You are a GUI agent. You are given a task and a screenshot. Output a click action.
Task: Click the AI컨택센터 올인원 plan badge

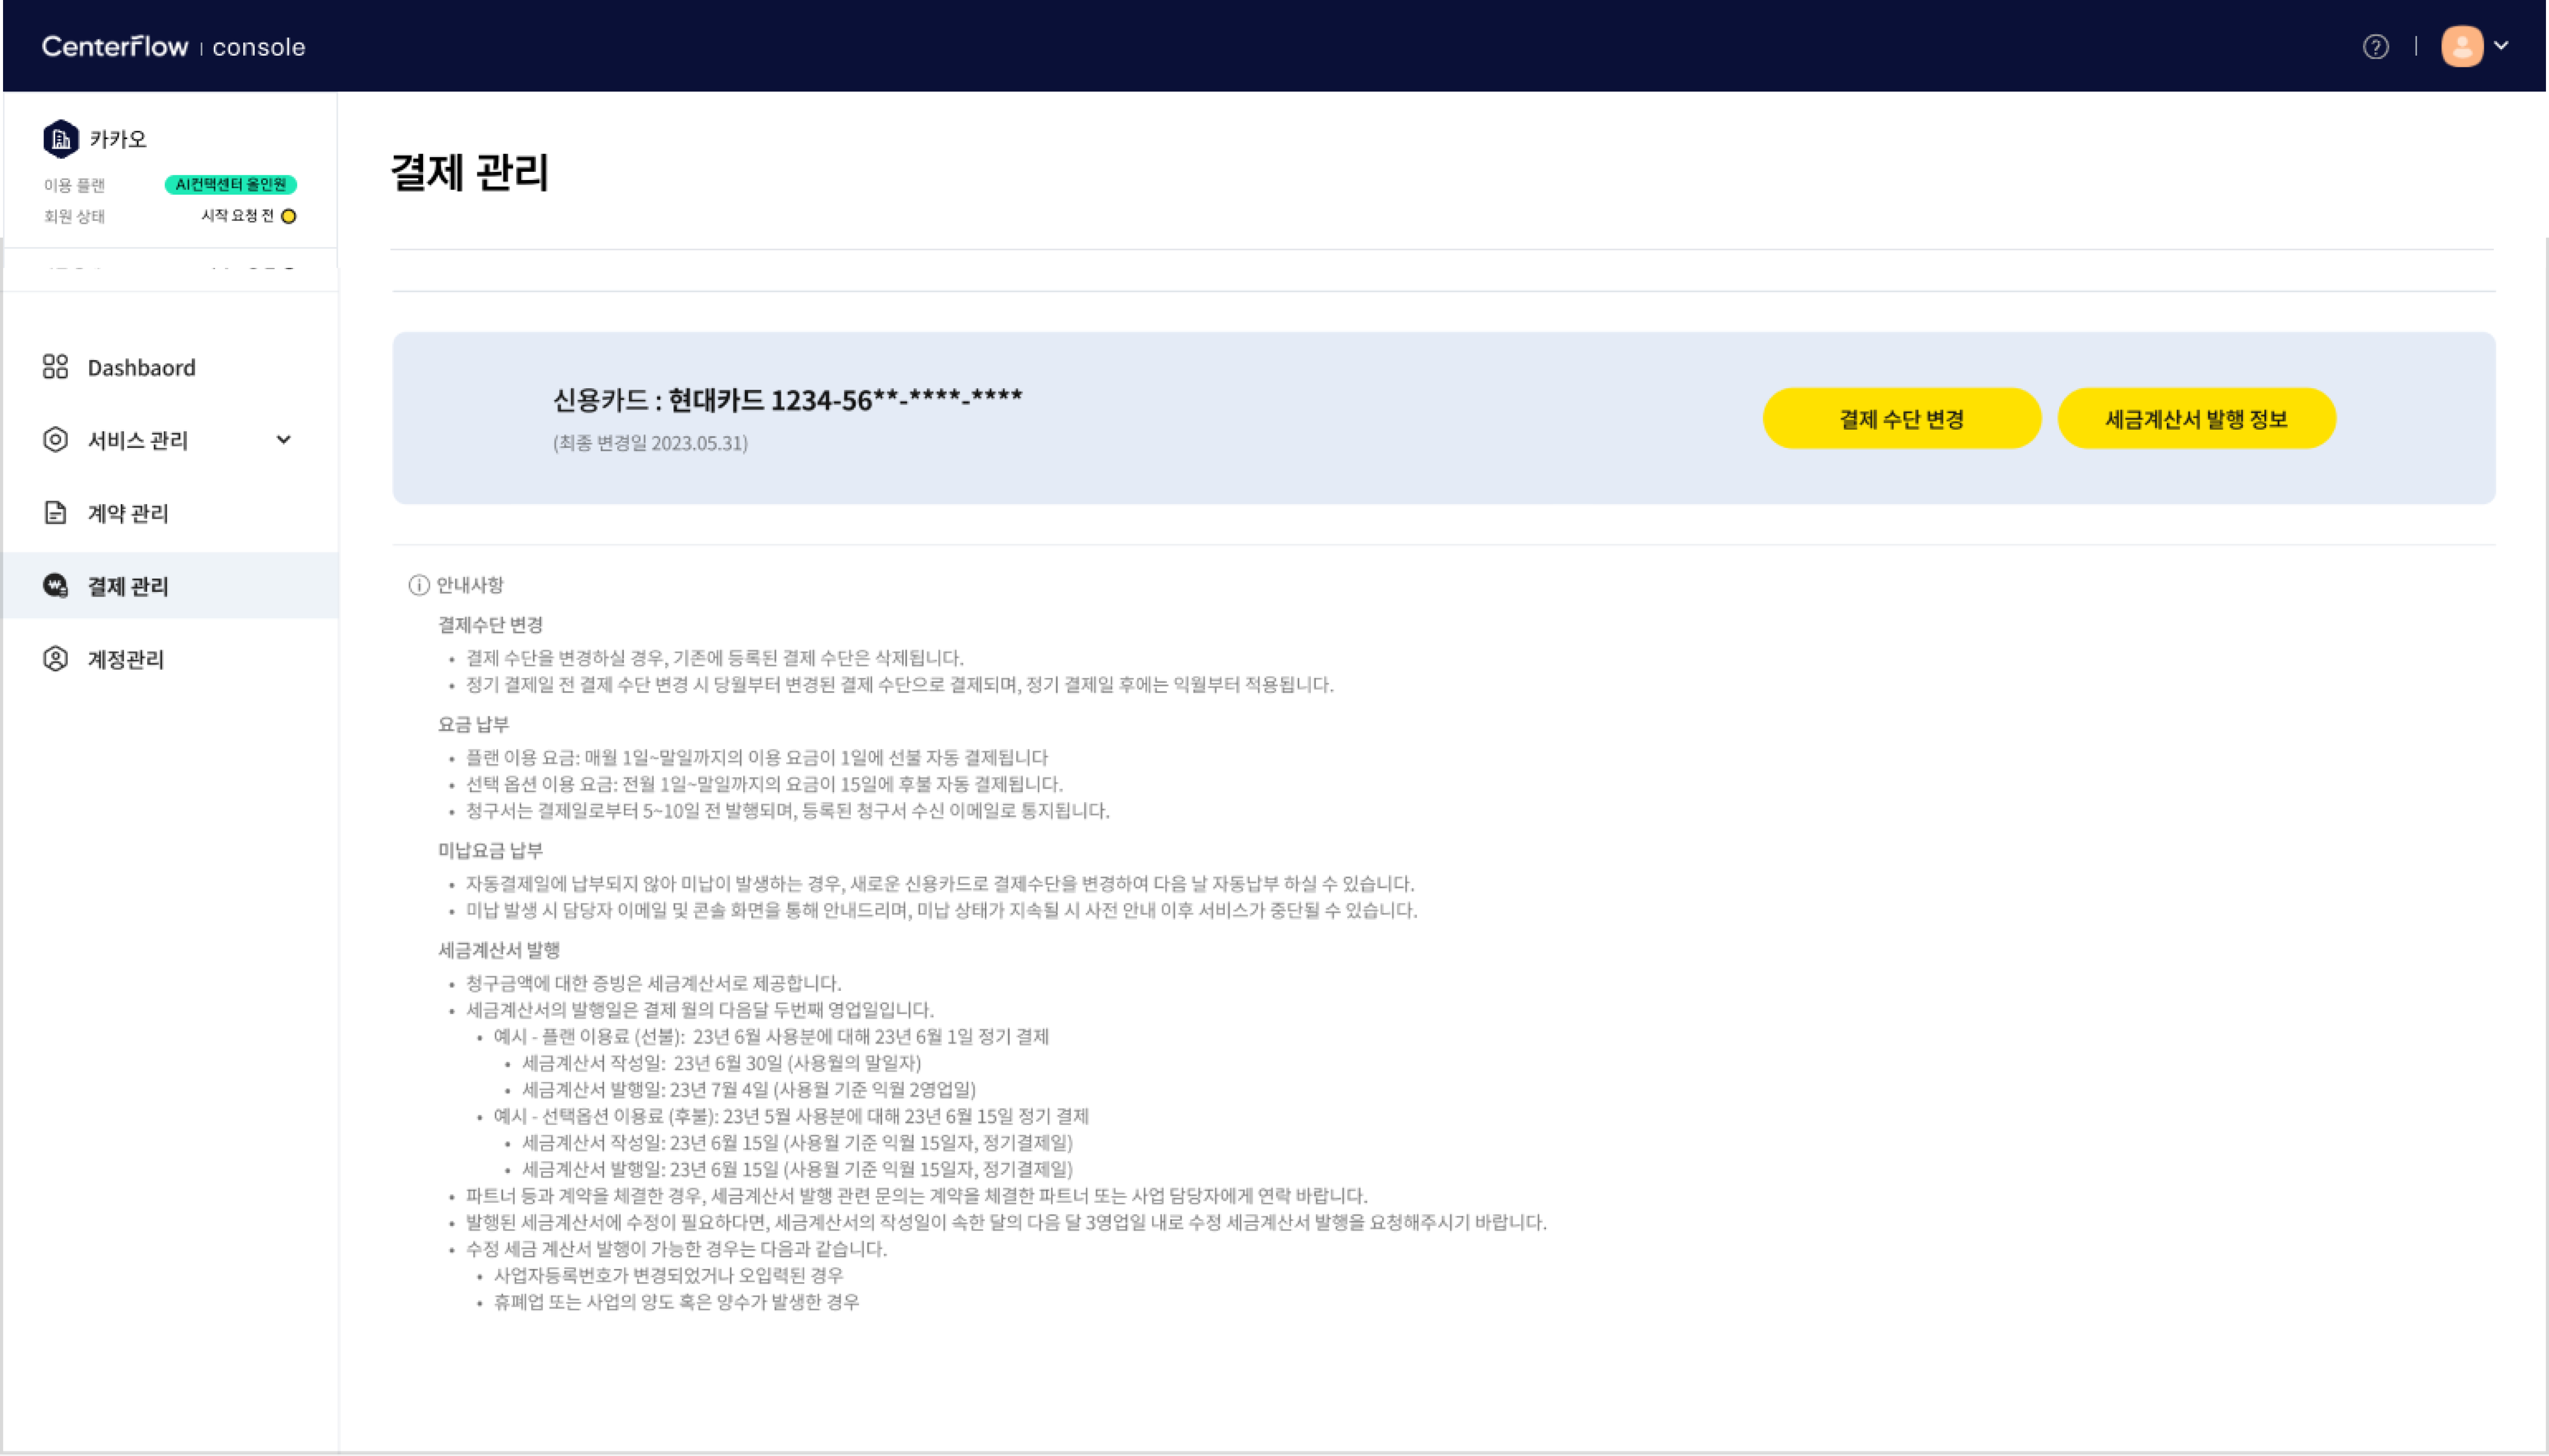pyautogui.click(x=230, y=185)
